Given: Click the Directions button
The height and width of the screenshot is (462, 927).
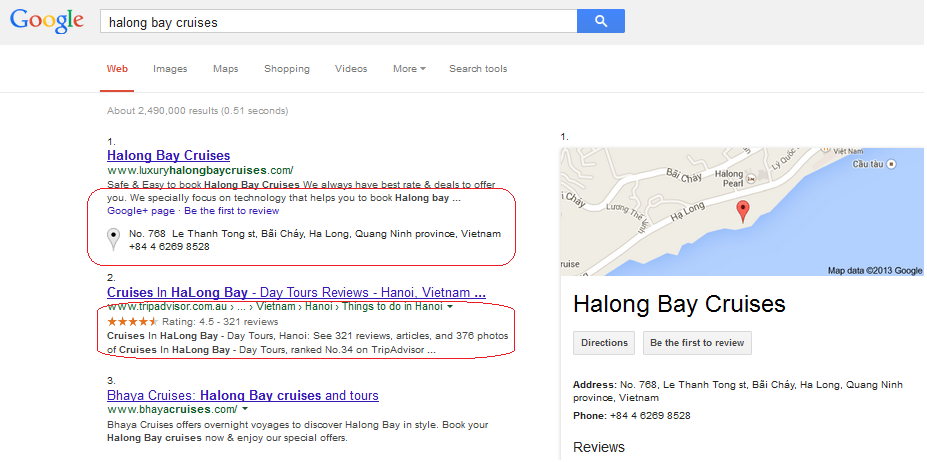Looking at the screenshot, I should 604,343.
